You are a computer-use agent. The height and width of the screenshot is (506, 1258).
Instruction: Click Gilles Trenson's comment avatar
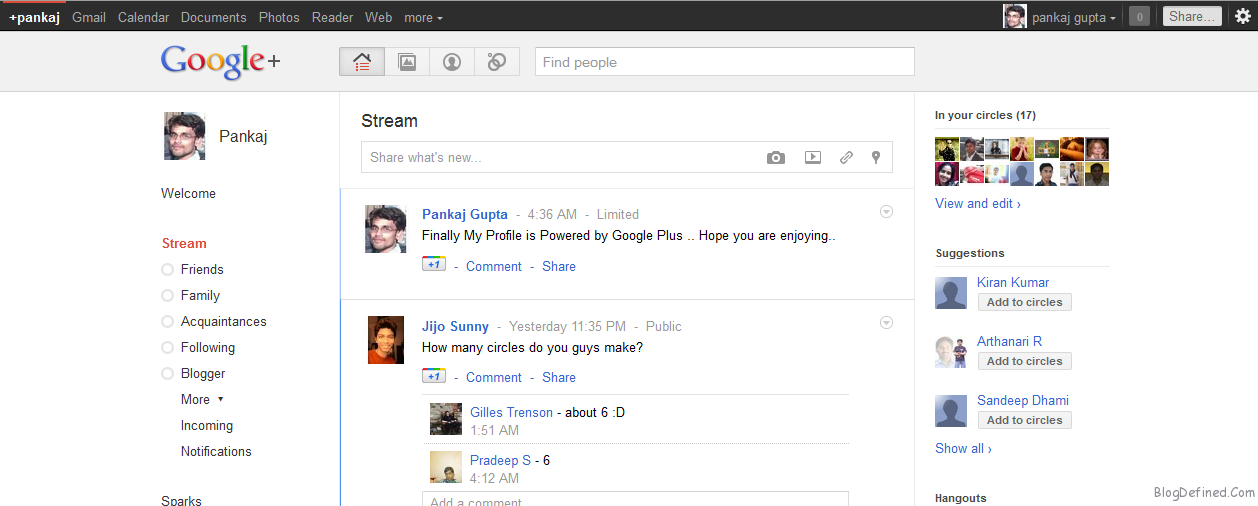coord(446,419)
